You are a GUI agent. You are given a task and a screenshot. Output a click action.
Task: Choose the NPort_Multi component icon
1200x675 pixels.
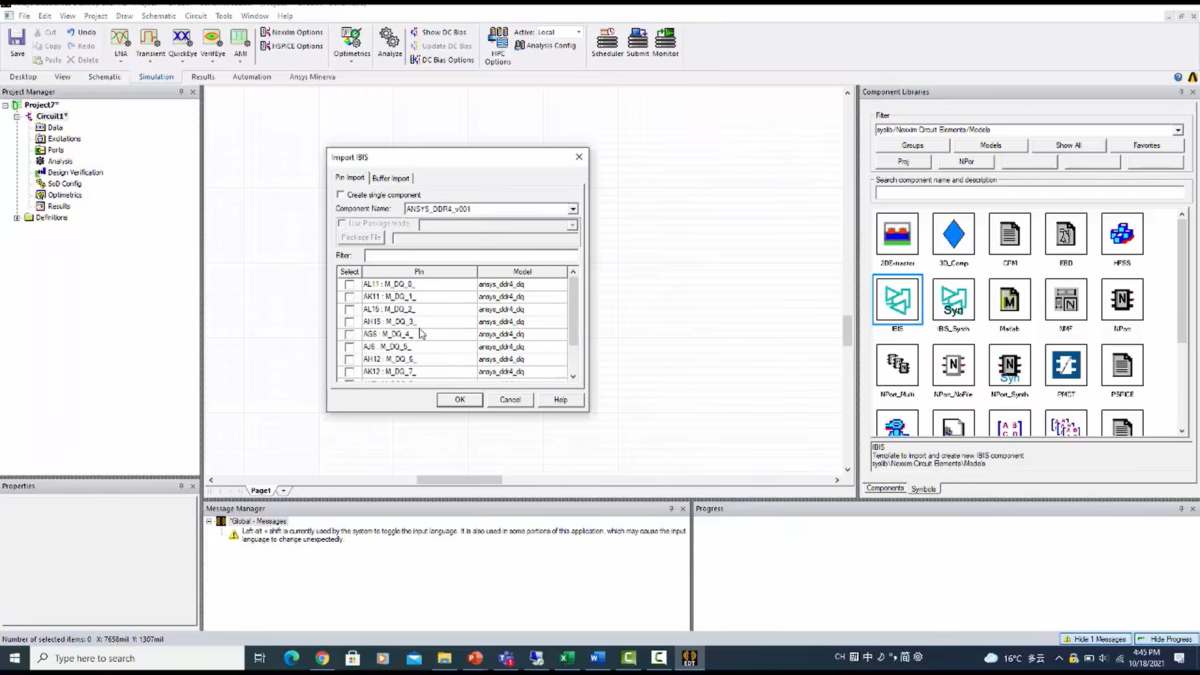pos(897,365)
